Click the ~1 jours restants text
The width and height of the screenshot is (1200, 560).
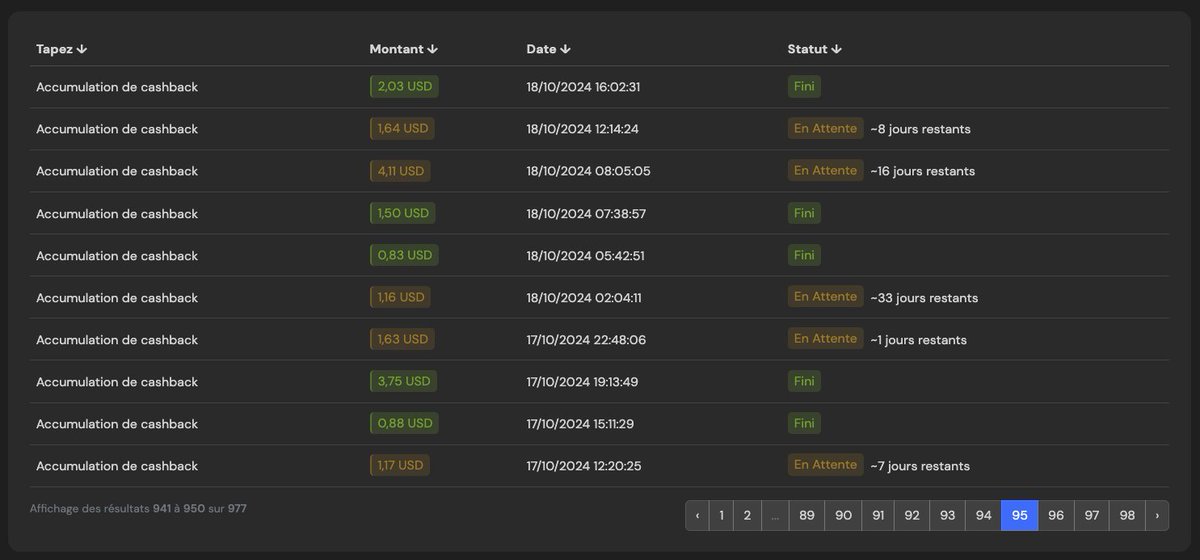point(918,339)
